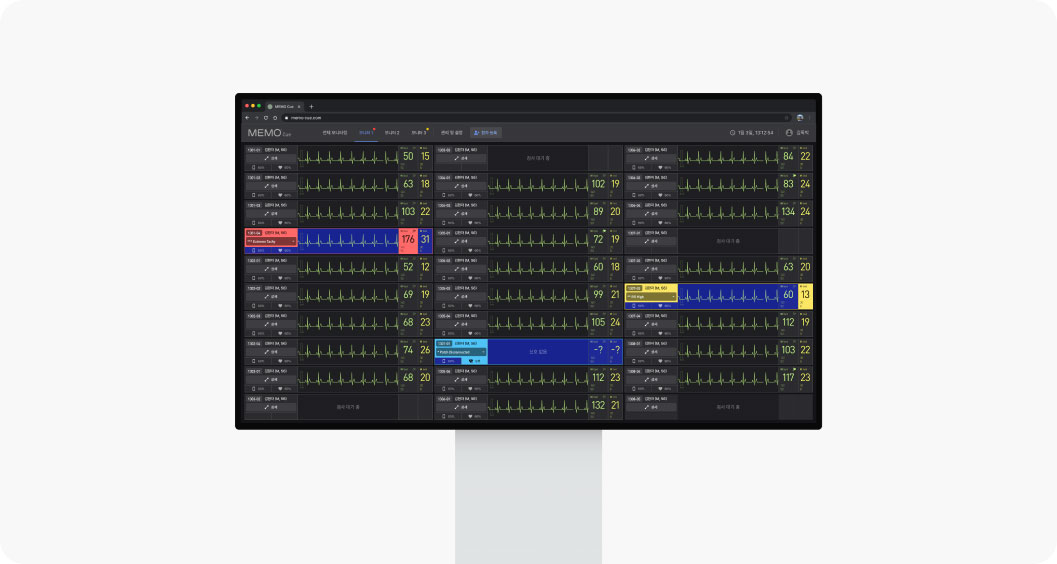Expand the HR High alarm dropdown
Viewport: 1057px width, 564px height.
pyautogui.click(x=673, y=296)
